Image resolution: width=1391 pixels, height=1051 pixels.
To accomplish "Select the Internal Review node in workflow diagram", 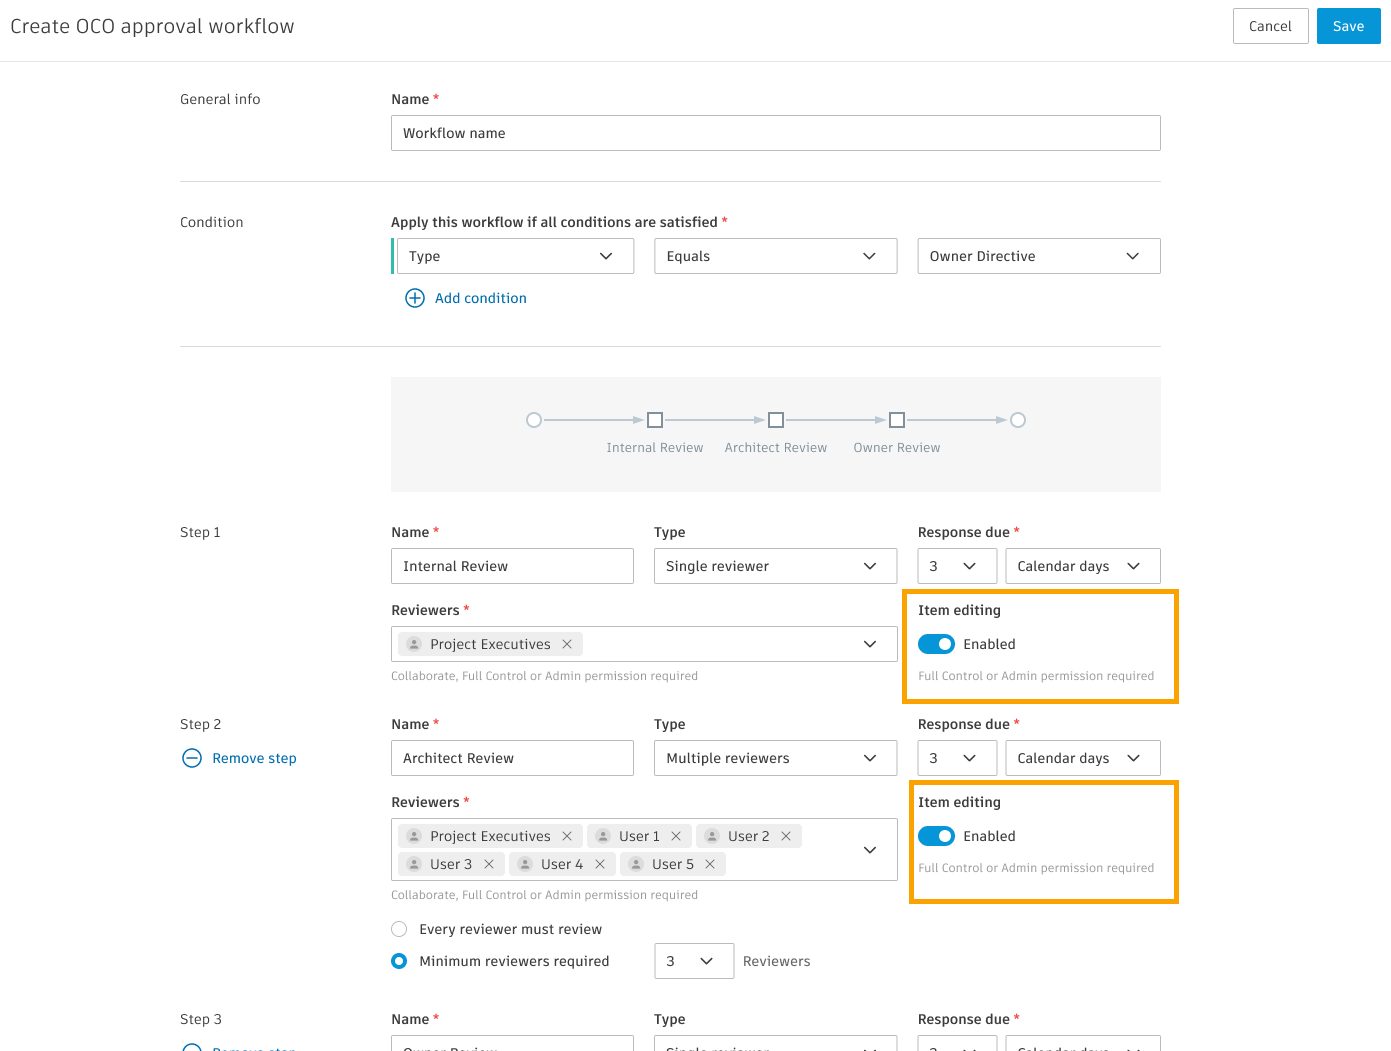I will pos(655,420).
